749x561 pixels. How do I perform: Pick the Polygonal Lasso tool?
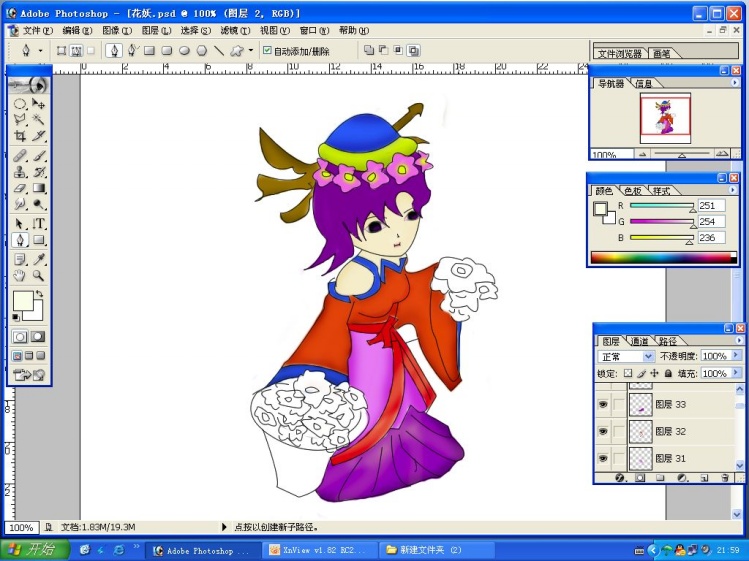tap(20, 119)
